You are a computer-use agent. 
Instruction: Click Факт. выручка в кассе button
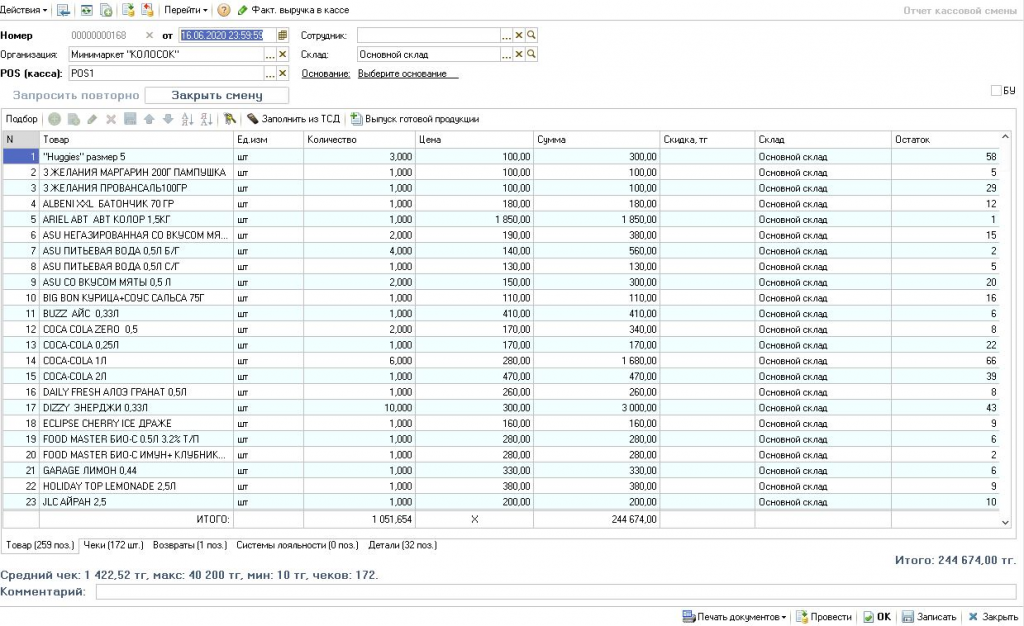point(293,10)
